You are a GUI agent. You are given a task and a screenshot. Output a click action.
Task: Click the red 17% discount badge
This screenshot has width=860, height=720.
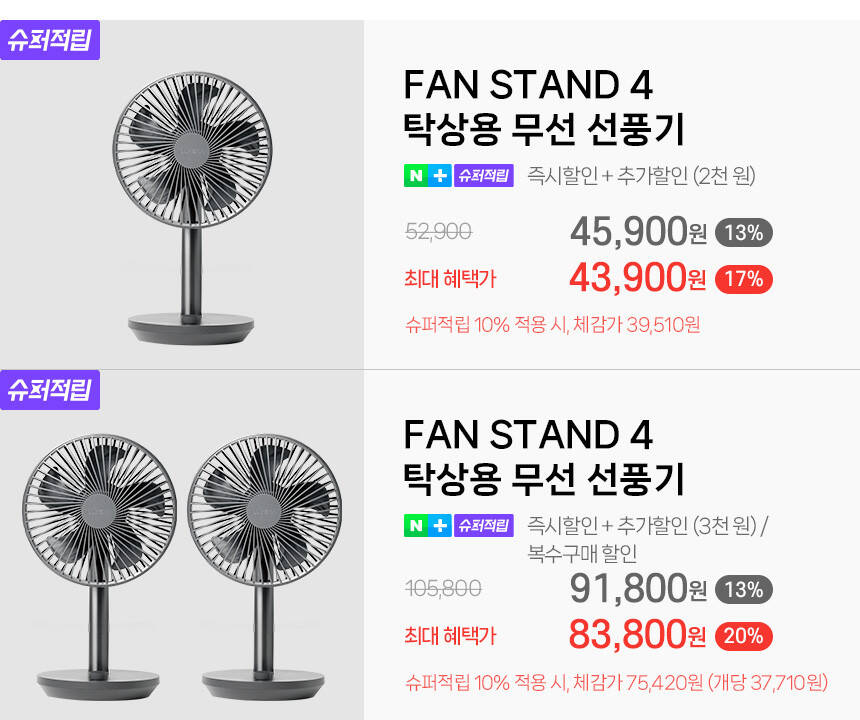point(743,279)
